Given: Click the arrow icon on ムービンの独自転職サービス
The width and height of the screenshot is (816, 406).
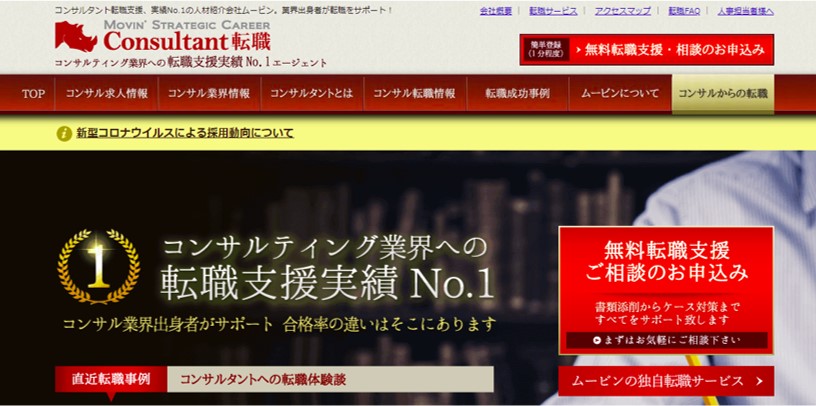Looking at the screenshot, I should pos(759,381).
